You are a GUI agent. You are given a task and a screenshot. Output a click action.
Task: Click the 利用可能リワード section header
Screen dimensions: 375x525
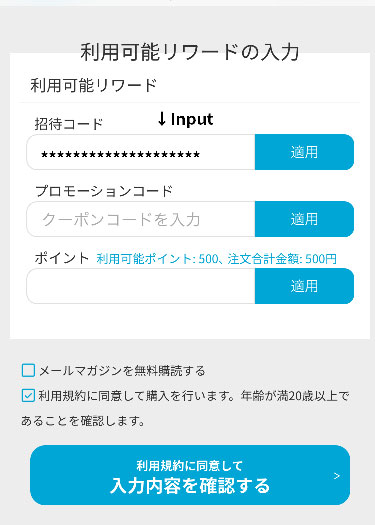[x=94, y=85]
